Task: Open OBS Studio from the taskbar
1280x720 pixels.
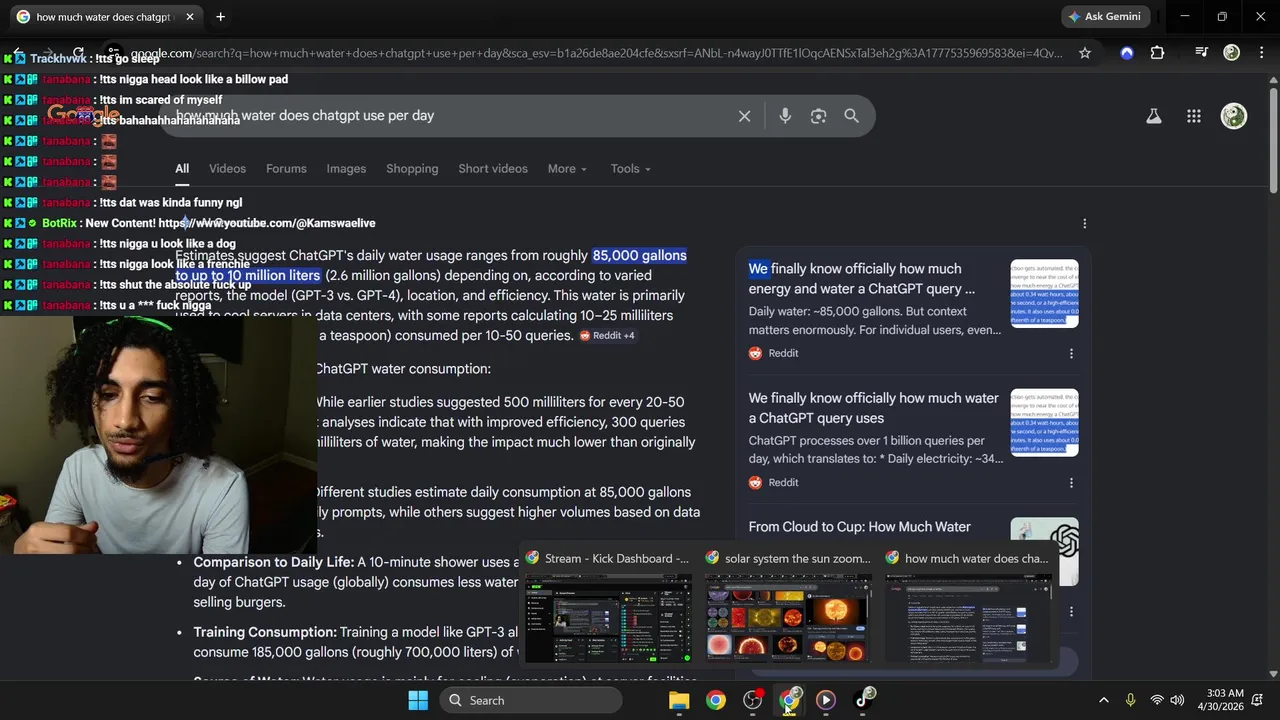Action: (753, 700)
